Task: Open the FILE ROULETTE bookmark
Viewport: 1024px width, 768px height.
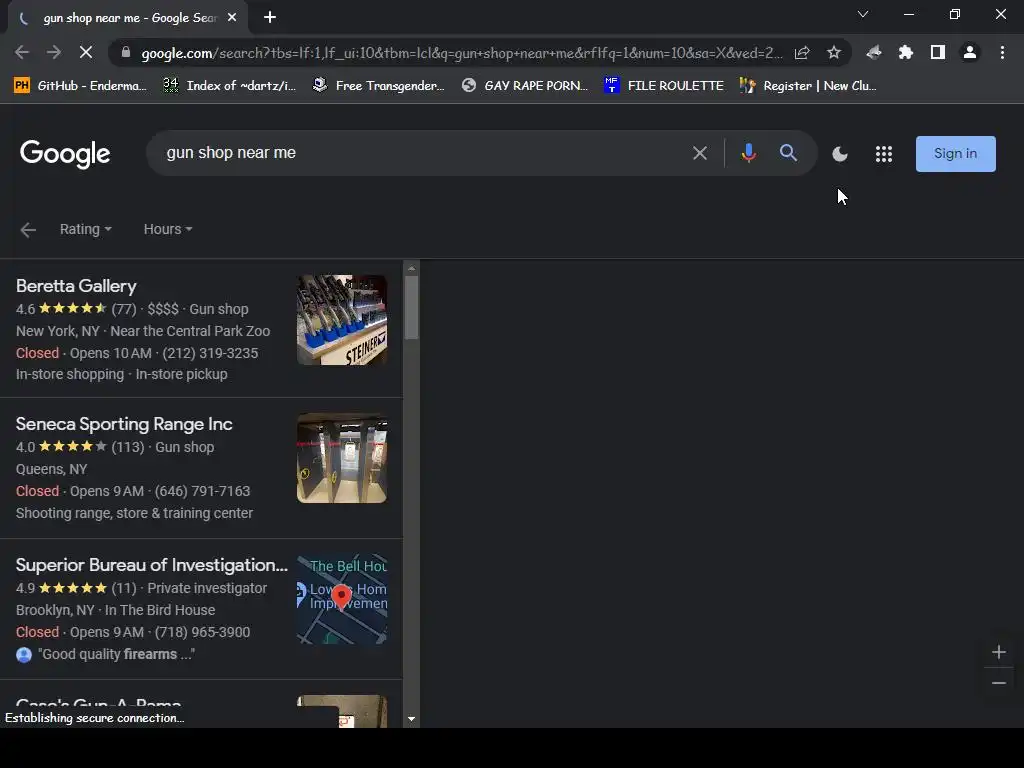Action: 664,86
